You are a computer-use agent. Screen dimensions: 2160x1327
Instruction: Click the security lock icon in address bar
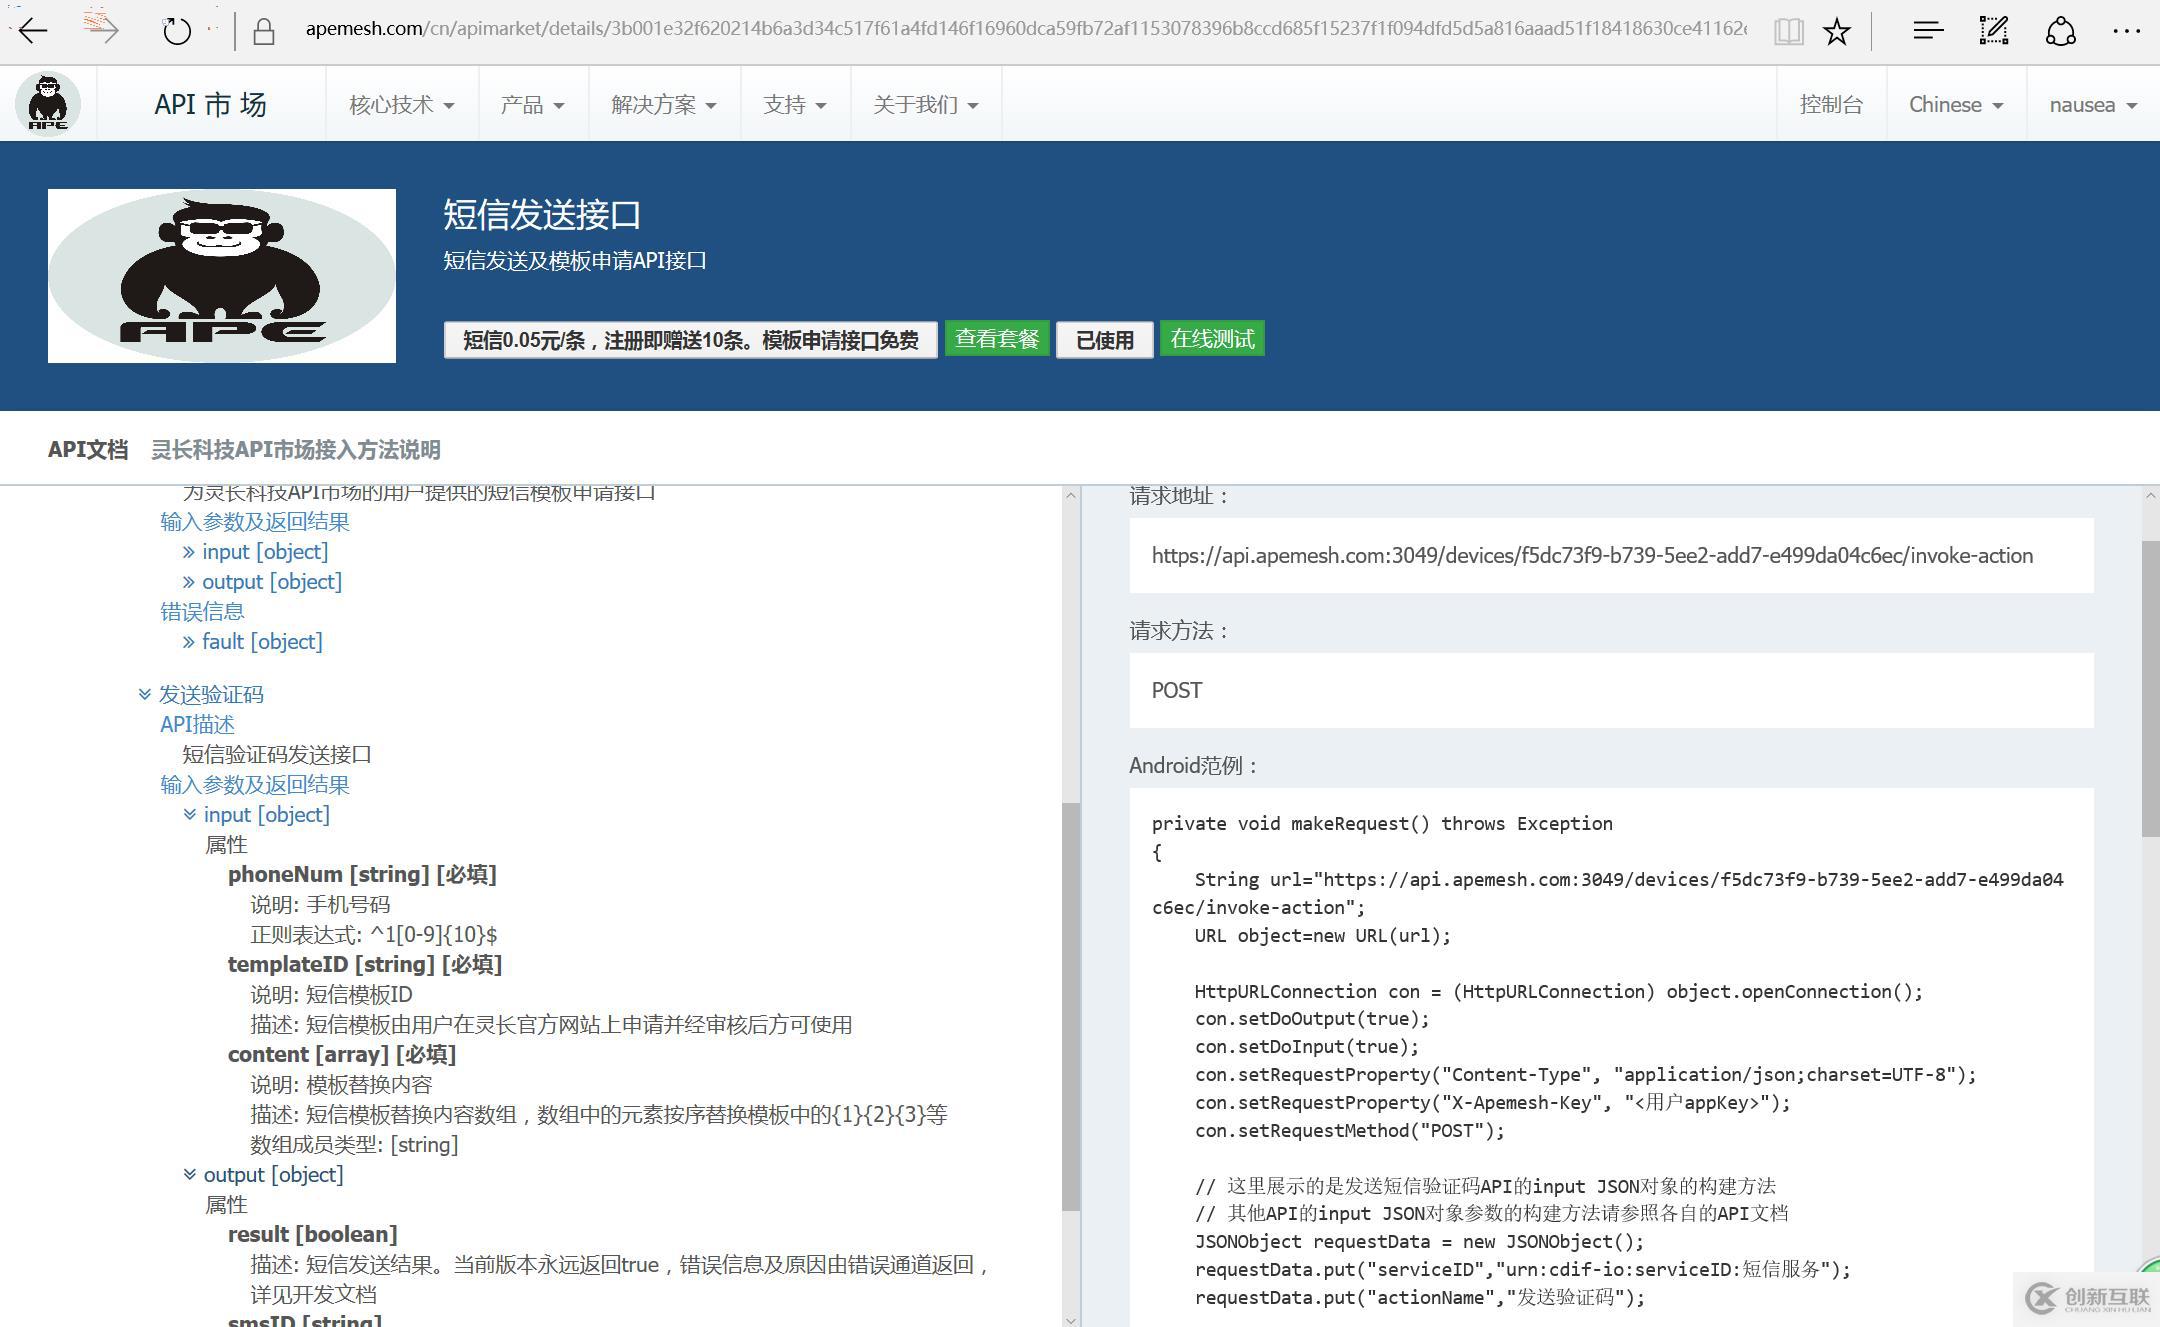tap(262, 30)
